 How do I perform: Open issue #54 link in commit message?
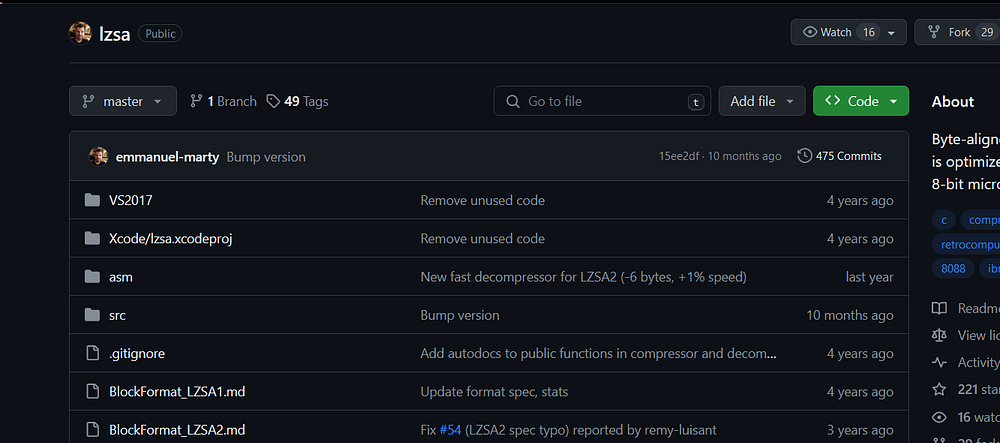(x=450, y=430)
